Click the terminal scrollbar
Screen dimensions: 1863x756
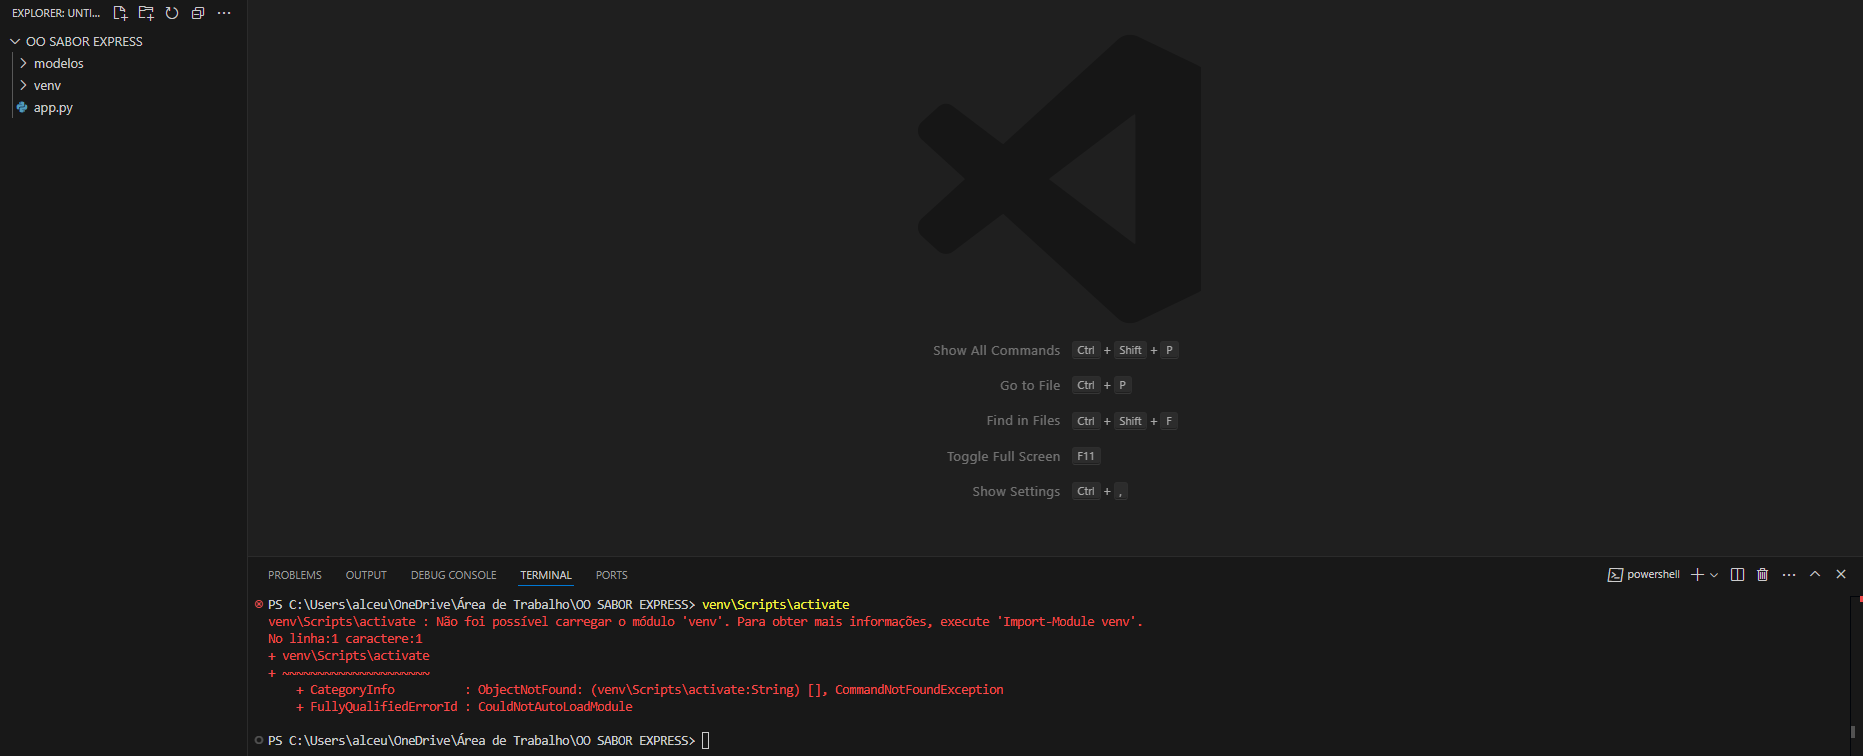pos(1855,732)
